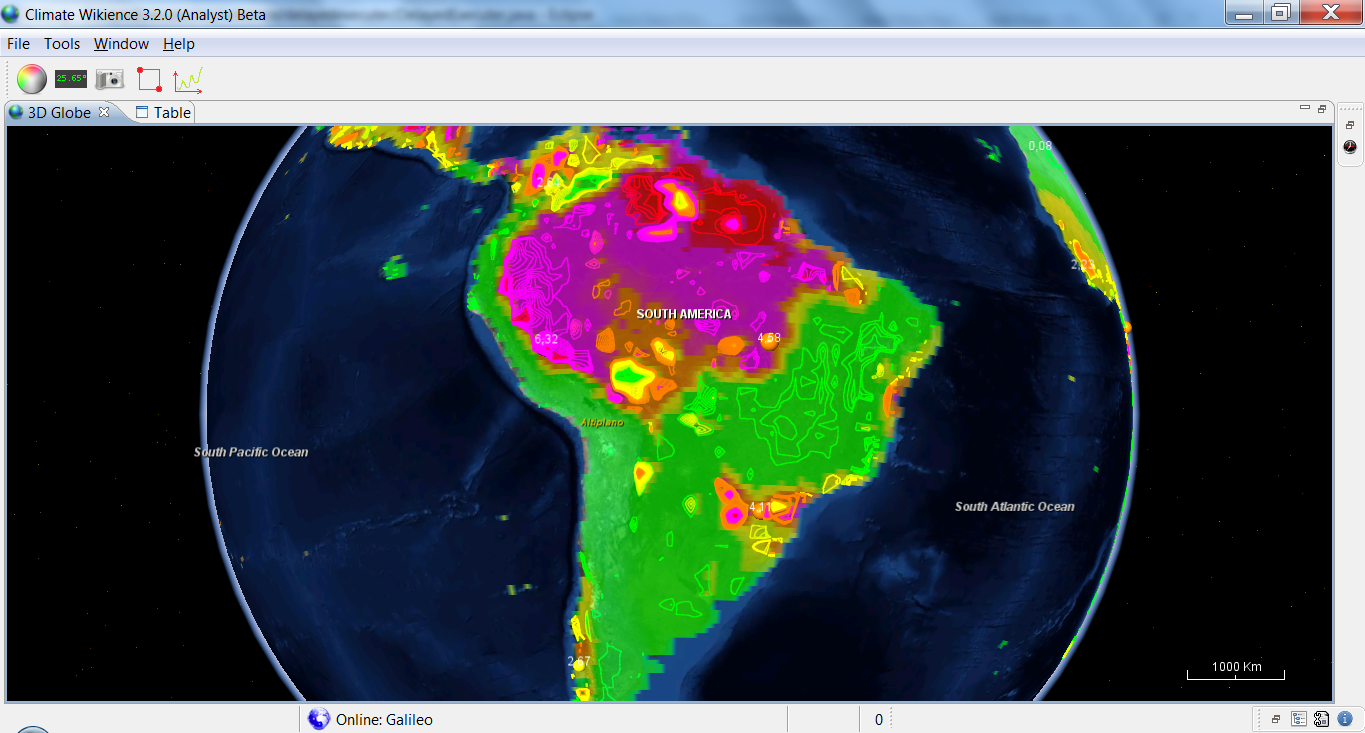This screenshot has width=1365, height=733.
Task: Click the 4.11 value label on map
Action: coord(760,508)
